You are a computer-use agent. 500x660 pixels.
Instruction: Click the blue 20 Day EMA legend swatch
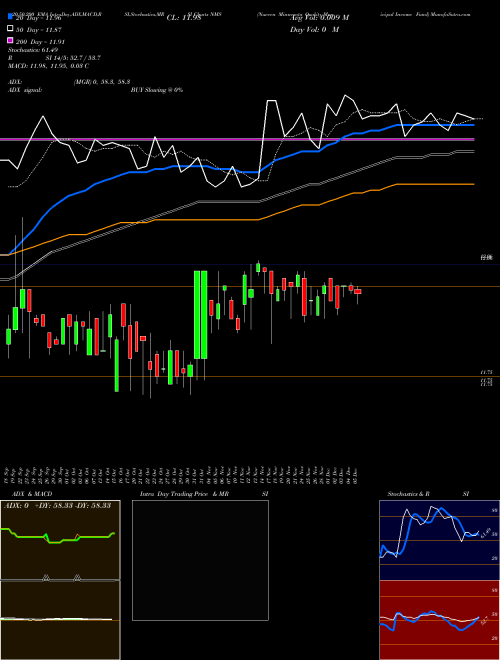pyautogui.click(x=10, y=17)
